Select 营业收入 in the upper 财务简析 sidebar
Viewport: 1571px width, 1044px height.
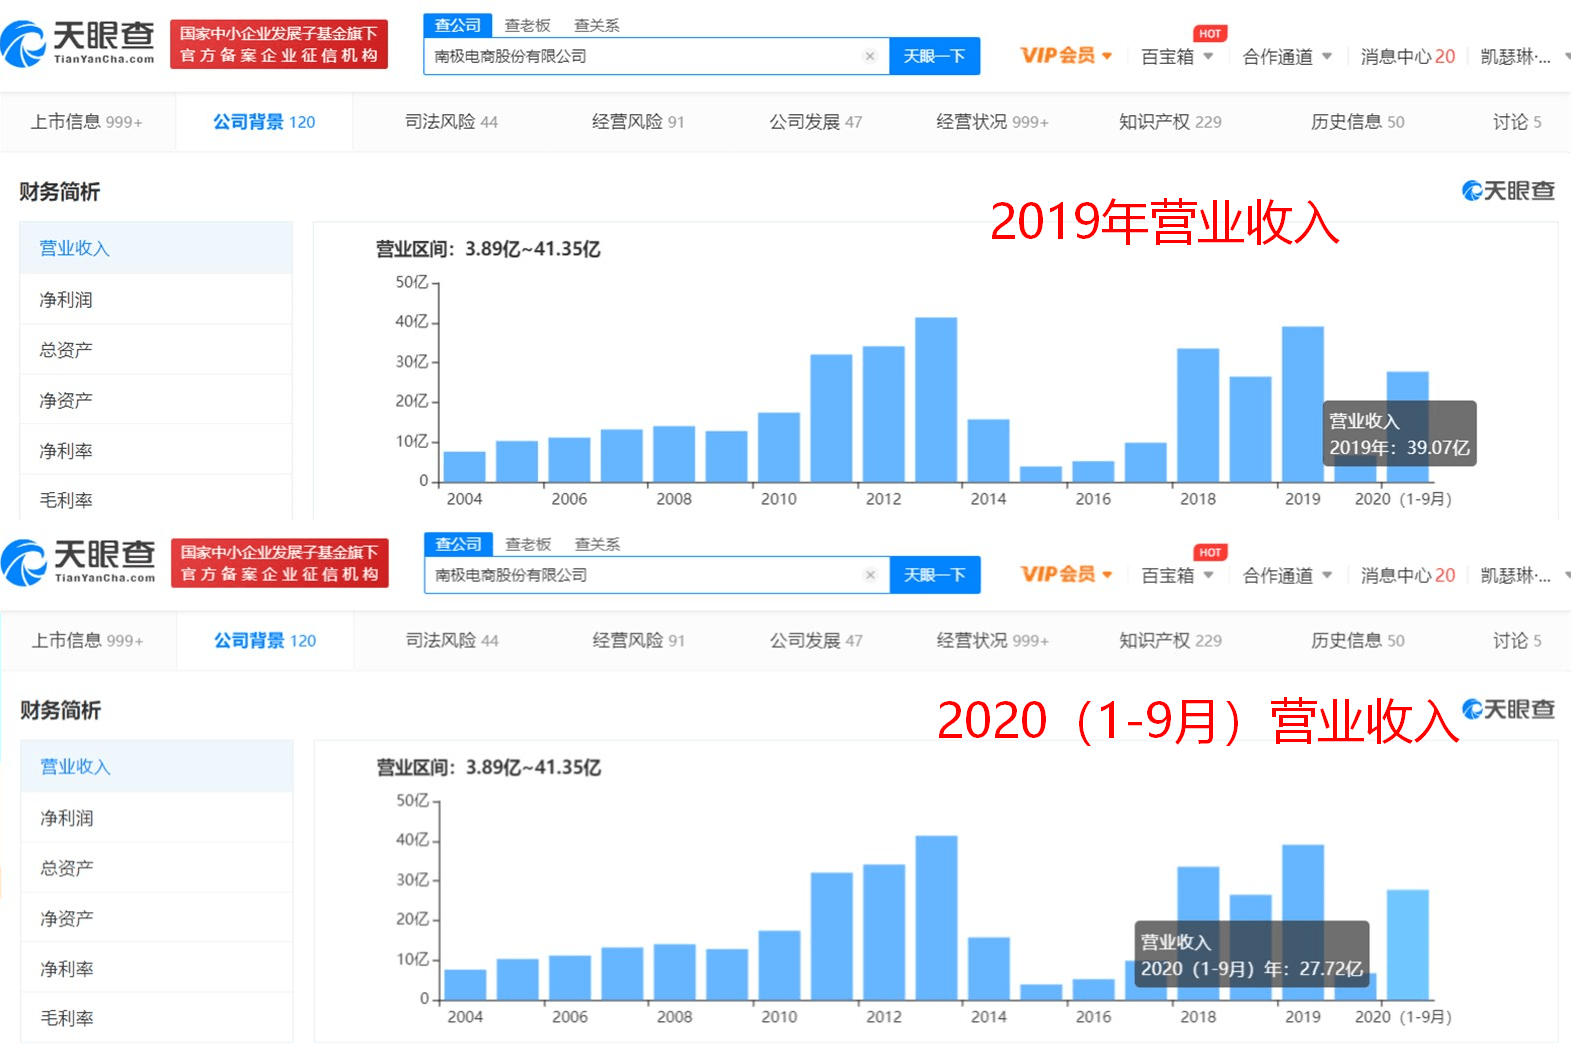pos(156,248)
